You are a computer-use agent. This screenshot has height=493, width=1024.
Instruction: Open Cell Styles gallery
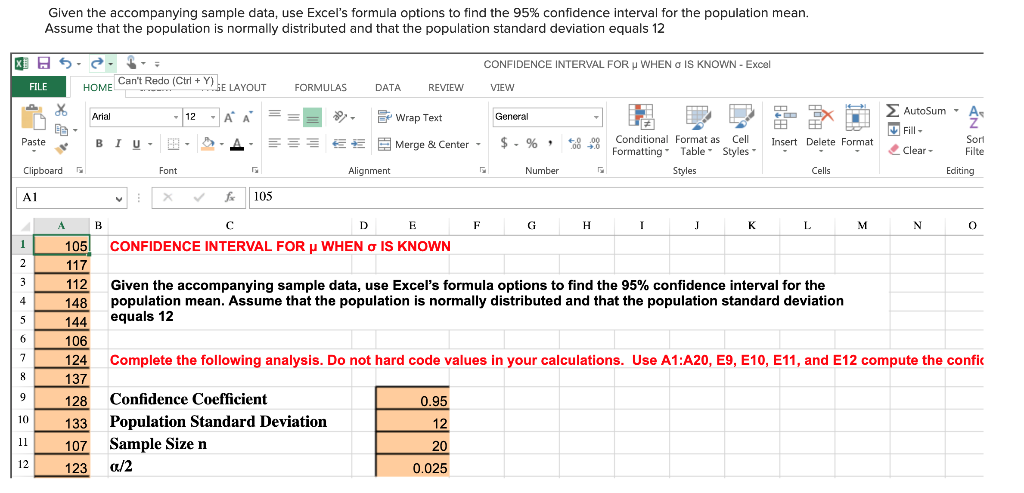[x=740, y=131]
